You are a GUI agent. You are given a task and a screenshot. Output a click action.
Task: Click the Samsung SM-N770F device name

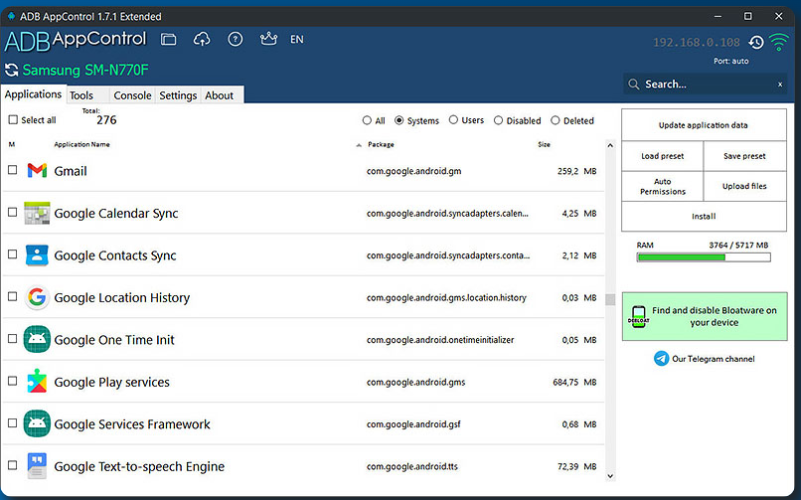85,70
